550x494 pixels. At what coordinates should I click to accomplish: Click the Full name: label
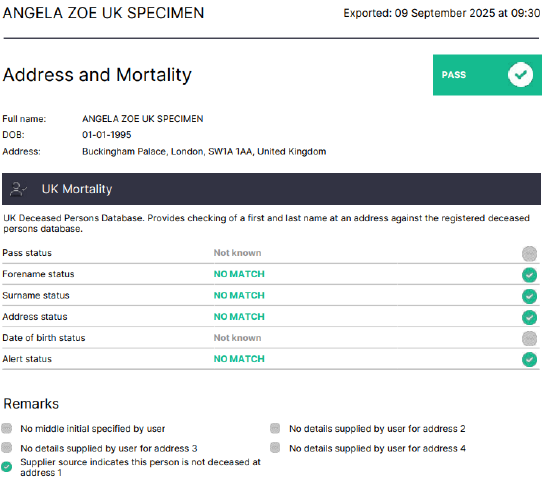coord(24,119)
